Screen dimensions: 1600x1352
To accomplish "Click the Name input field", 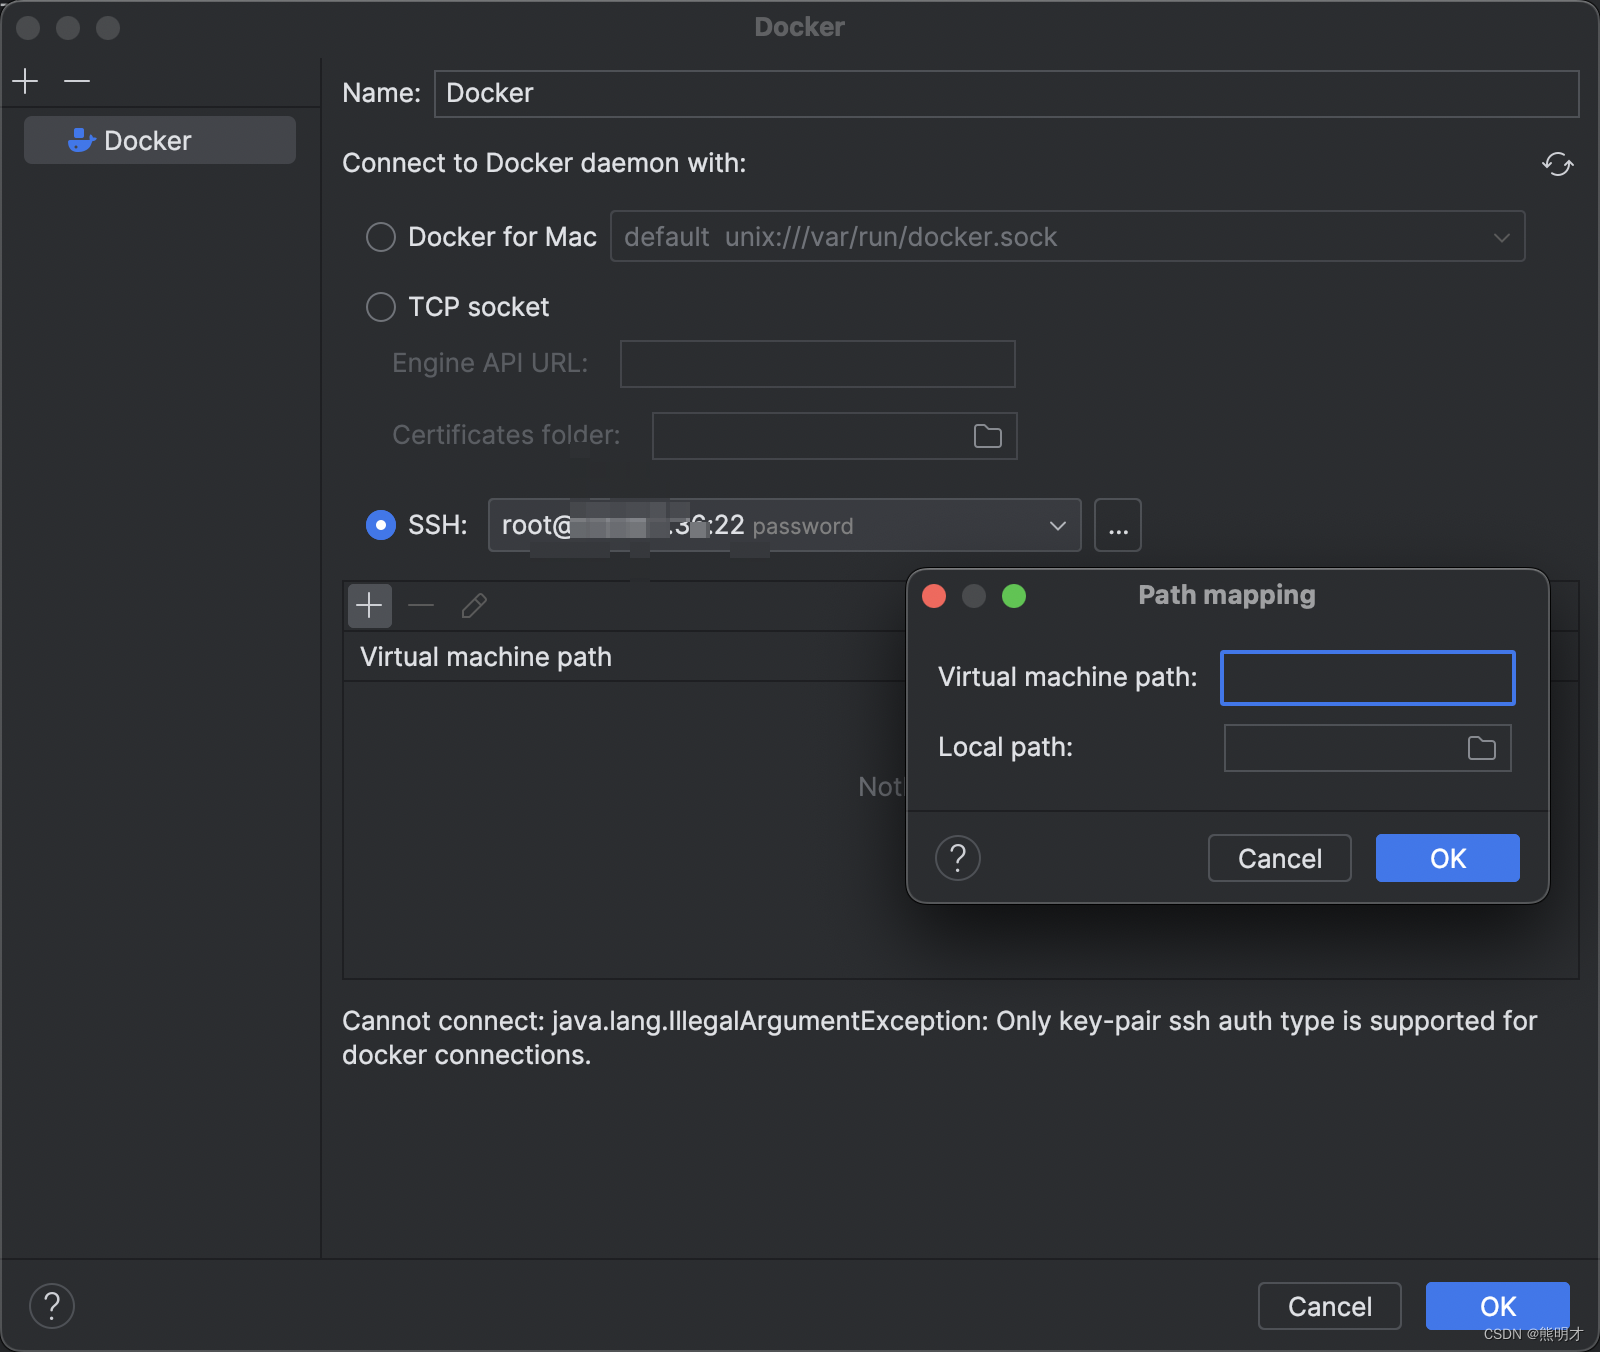I will point(1006,93).
